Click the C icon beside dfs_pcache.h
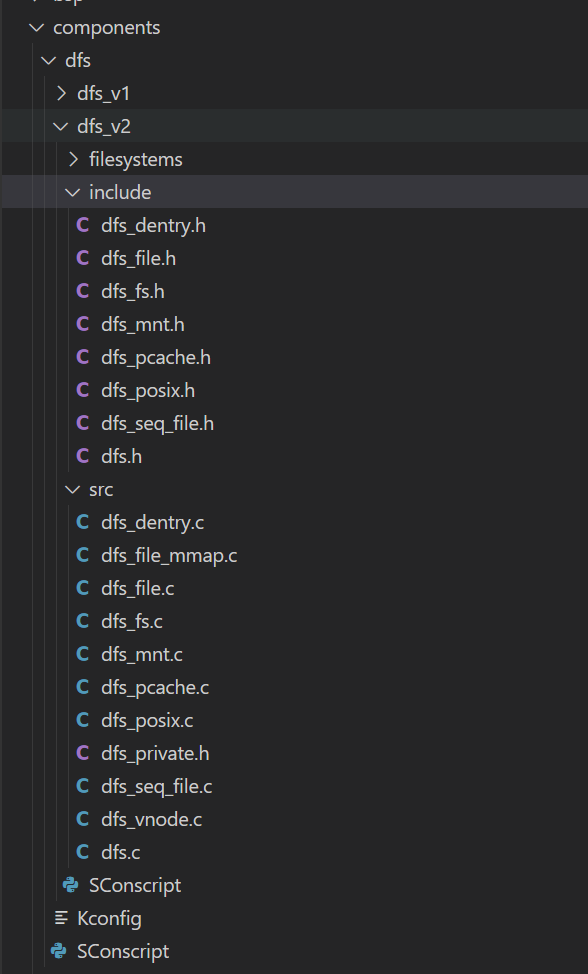The height and width of the screenshot is (974, 588). pos(83,357)
